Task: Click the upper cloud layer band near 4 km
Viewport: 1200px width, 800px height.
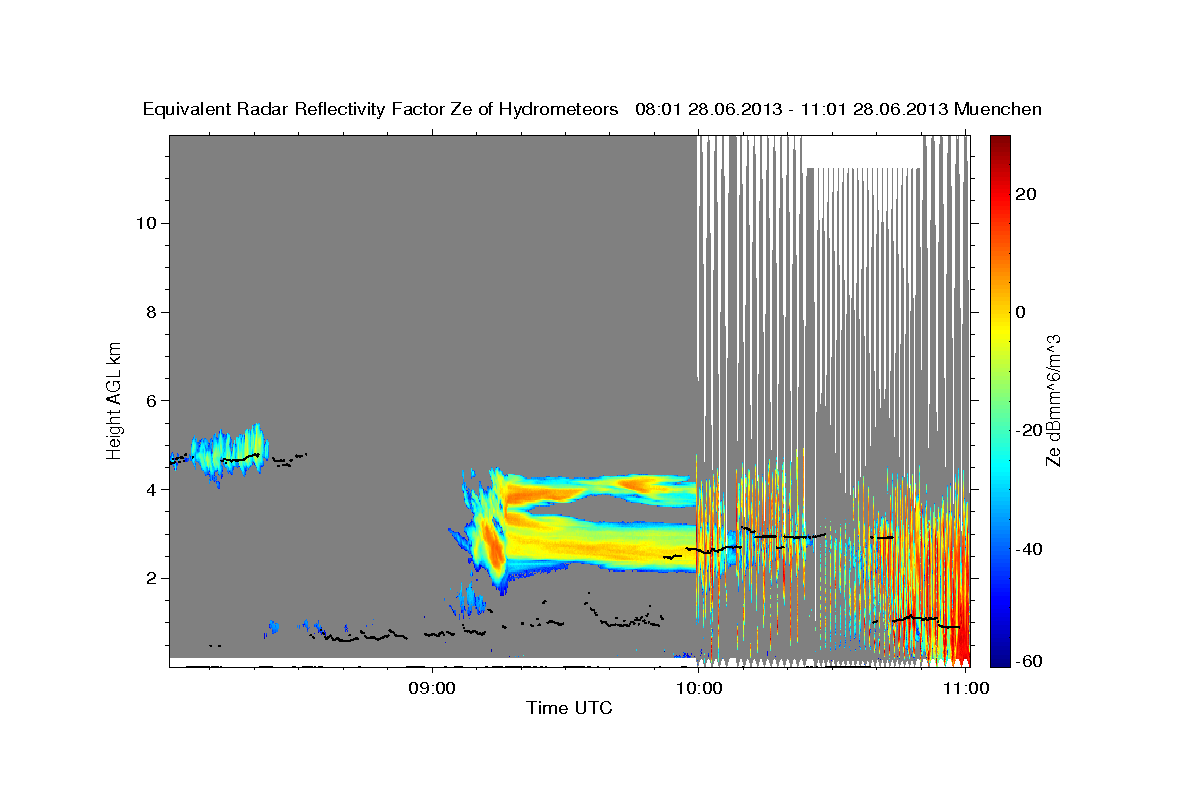Action: 600,490
